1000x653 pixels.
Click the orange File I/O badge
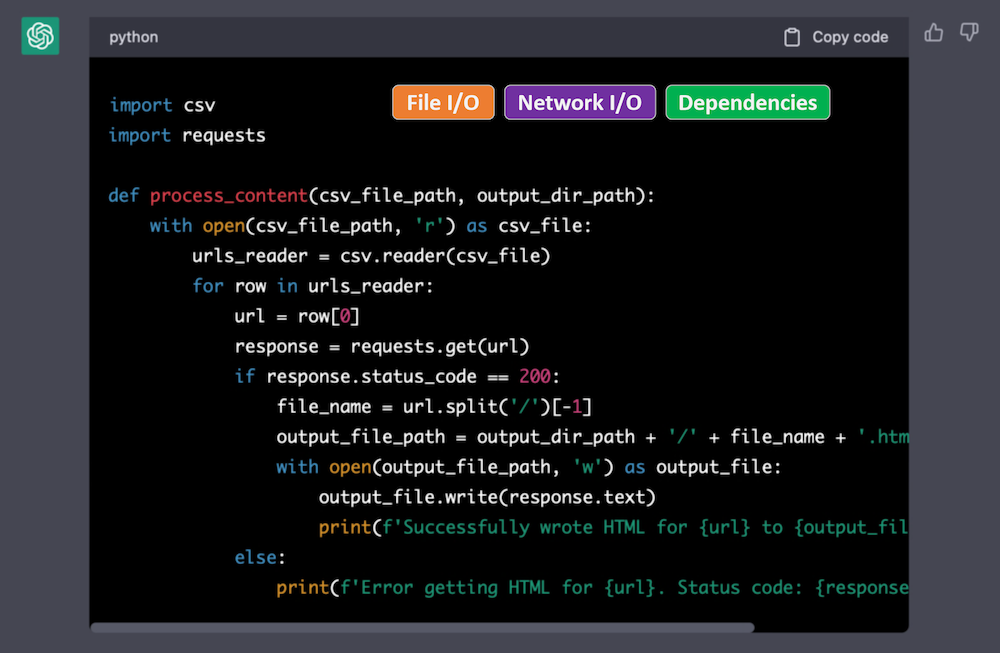(x=443, y=101)
